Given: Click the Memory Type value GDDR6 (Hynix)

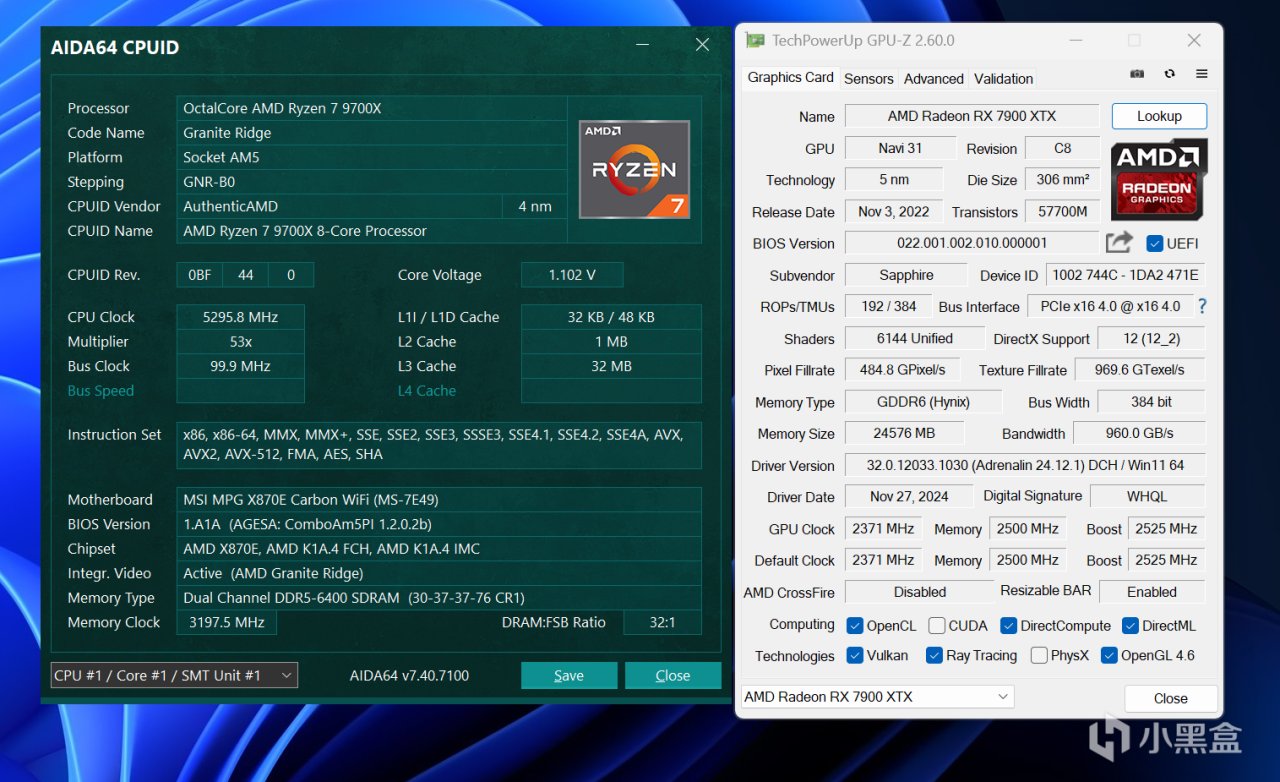Looking at the screenshot, I should 924,402.
